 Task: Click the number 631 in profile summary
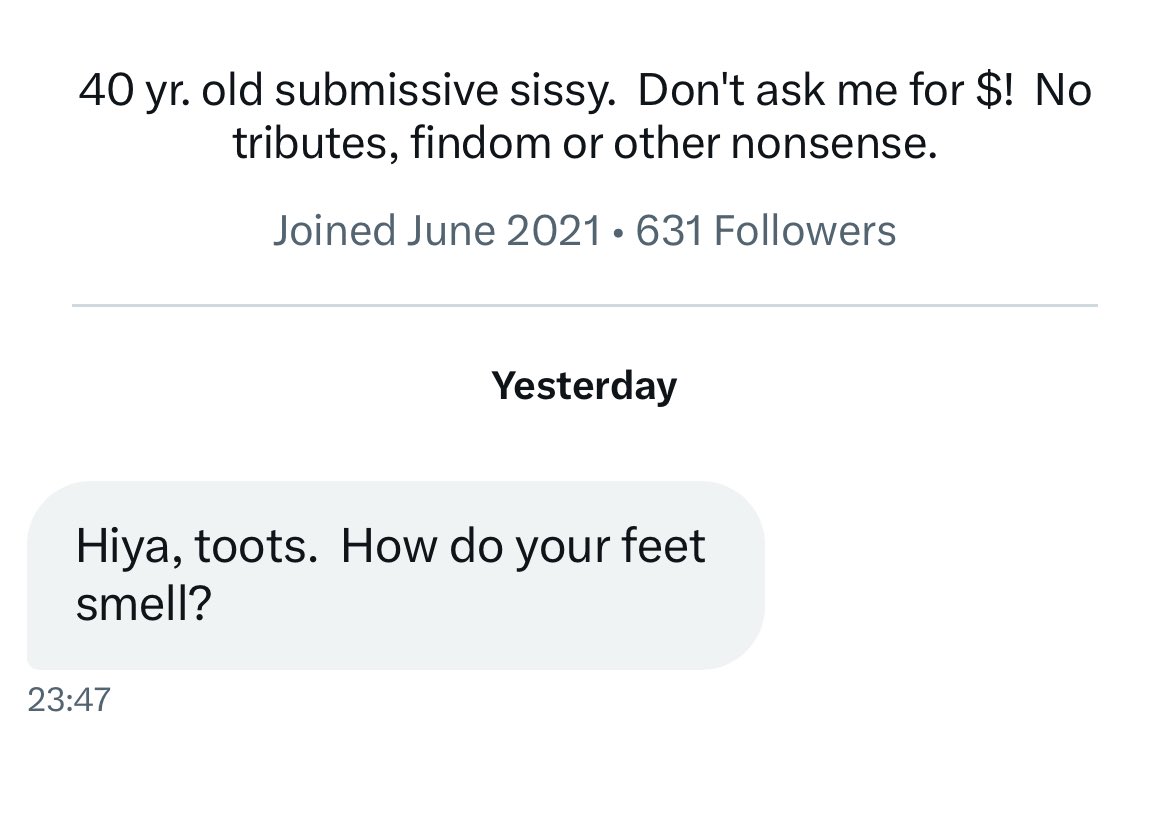(669, 231)
